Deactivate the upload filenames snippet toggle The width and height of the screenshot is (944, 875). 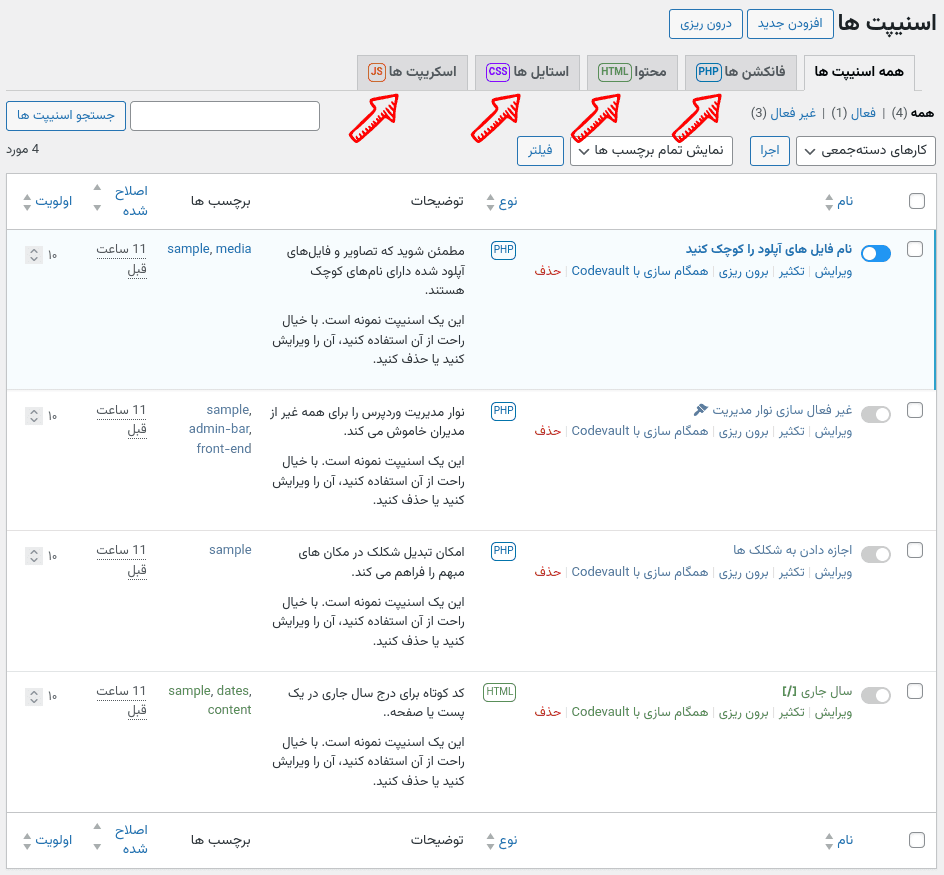coord(876,254)
